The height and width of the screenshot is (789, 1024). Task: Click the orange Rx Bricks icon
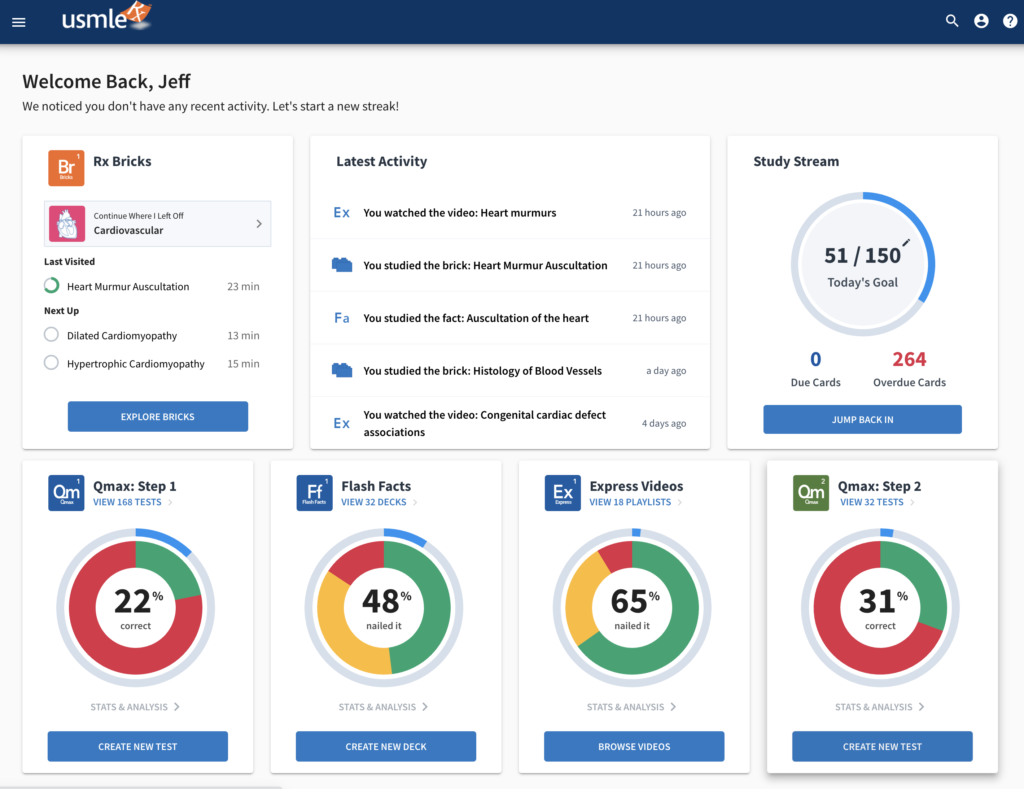point(66,168)
